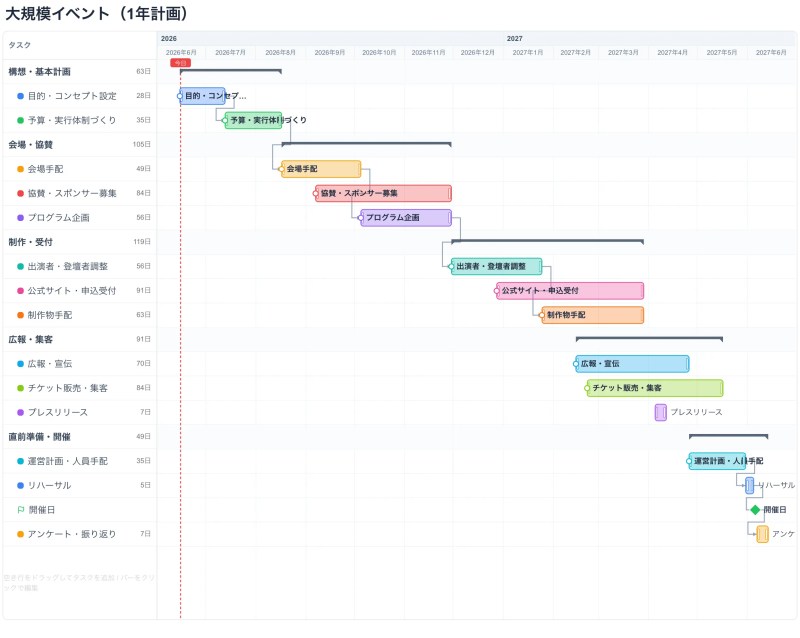Select the purple プレスリリース bar in chart
This screenshot has height=638, width=800.
tap(661, 412)
